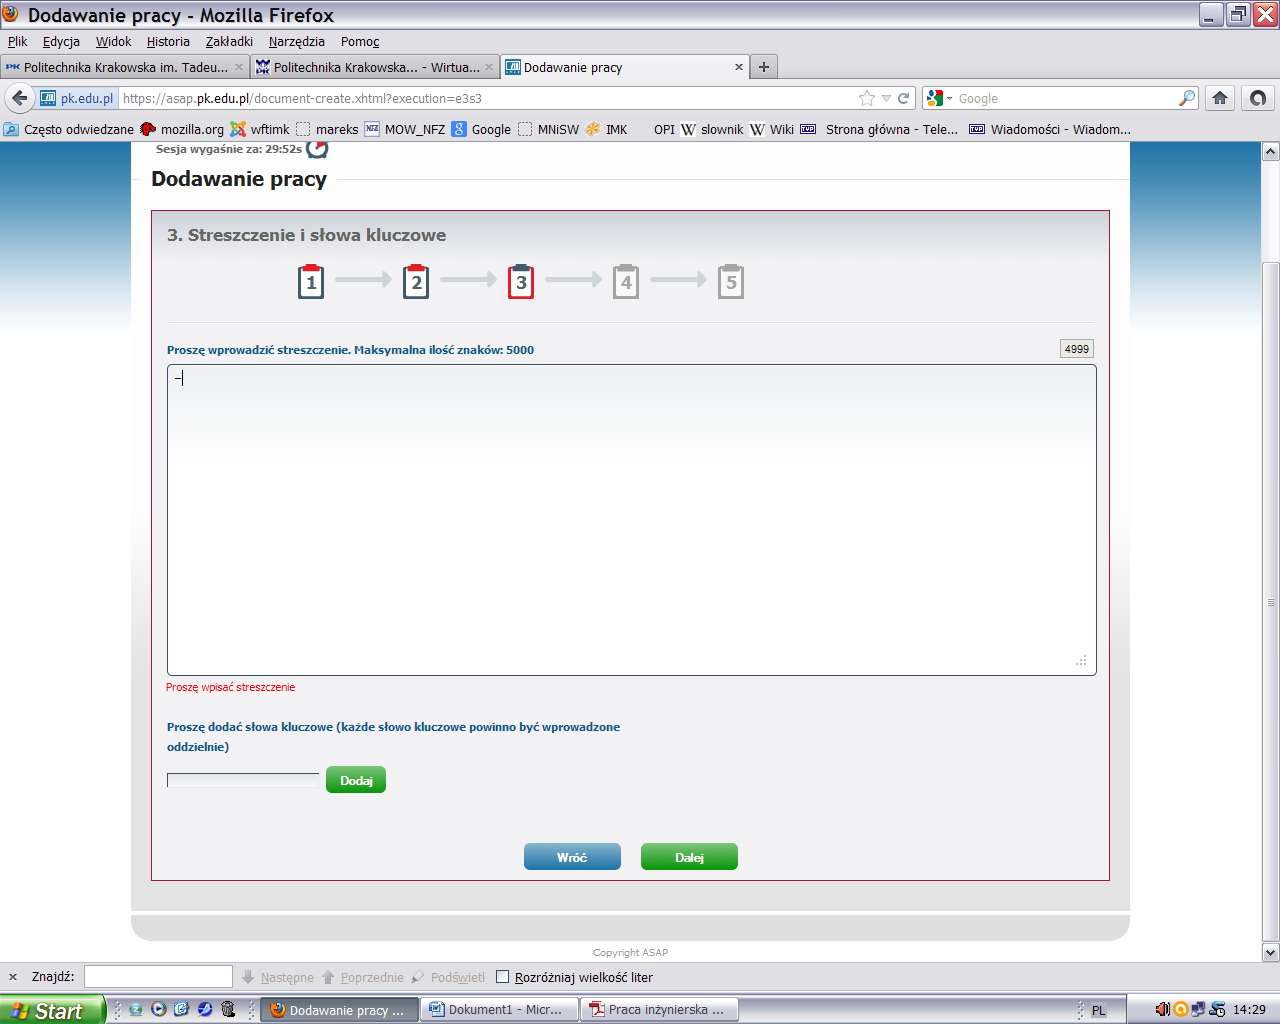Click Dodaj keyword button

(x=356, y=780)
